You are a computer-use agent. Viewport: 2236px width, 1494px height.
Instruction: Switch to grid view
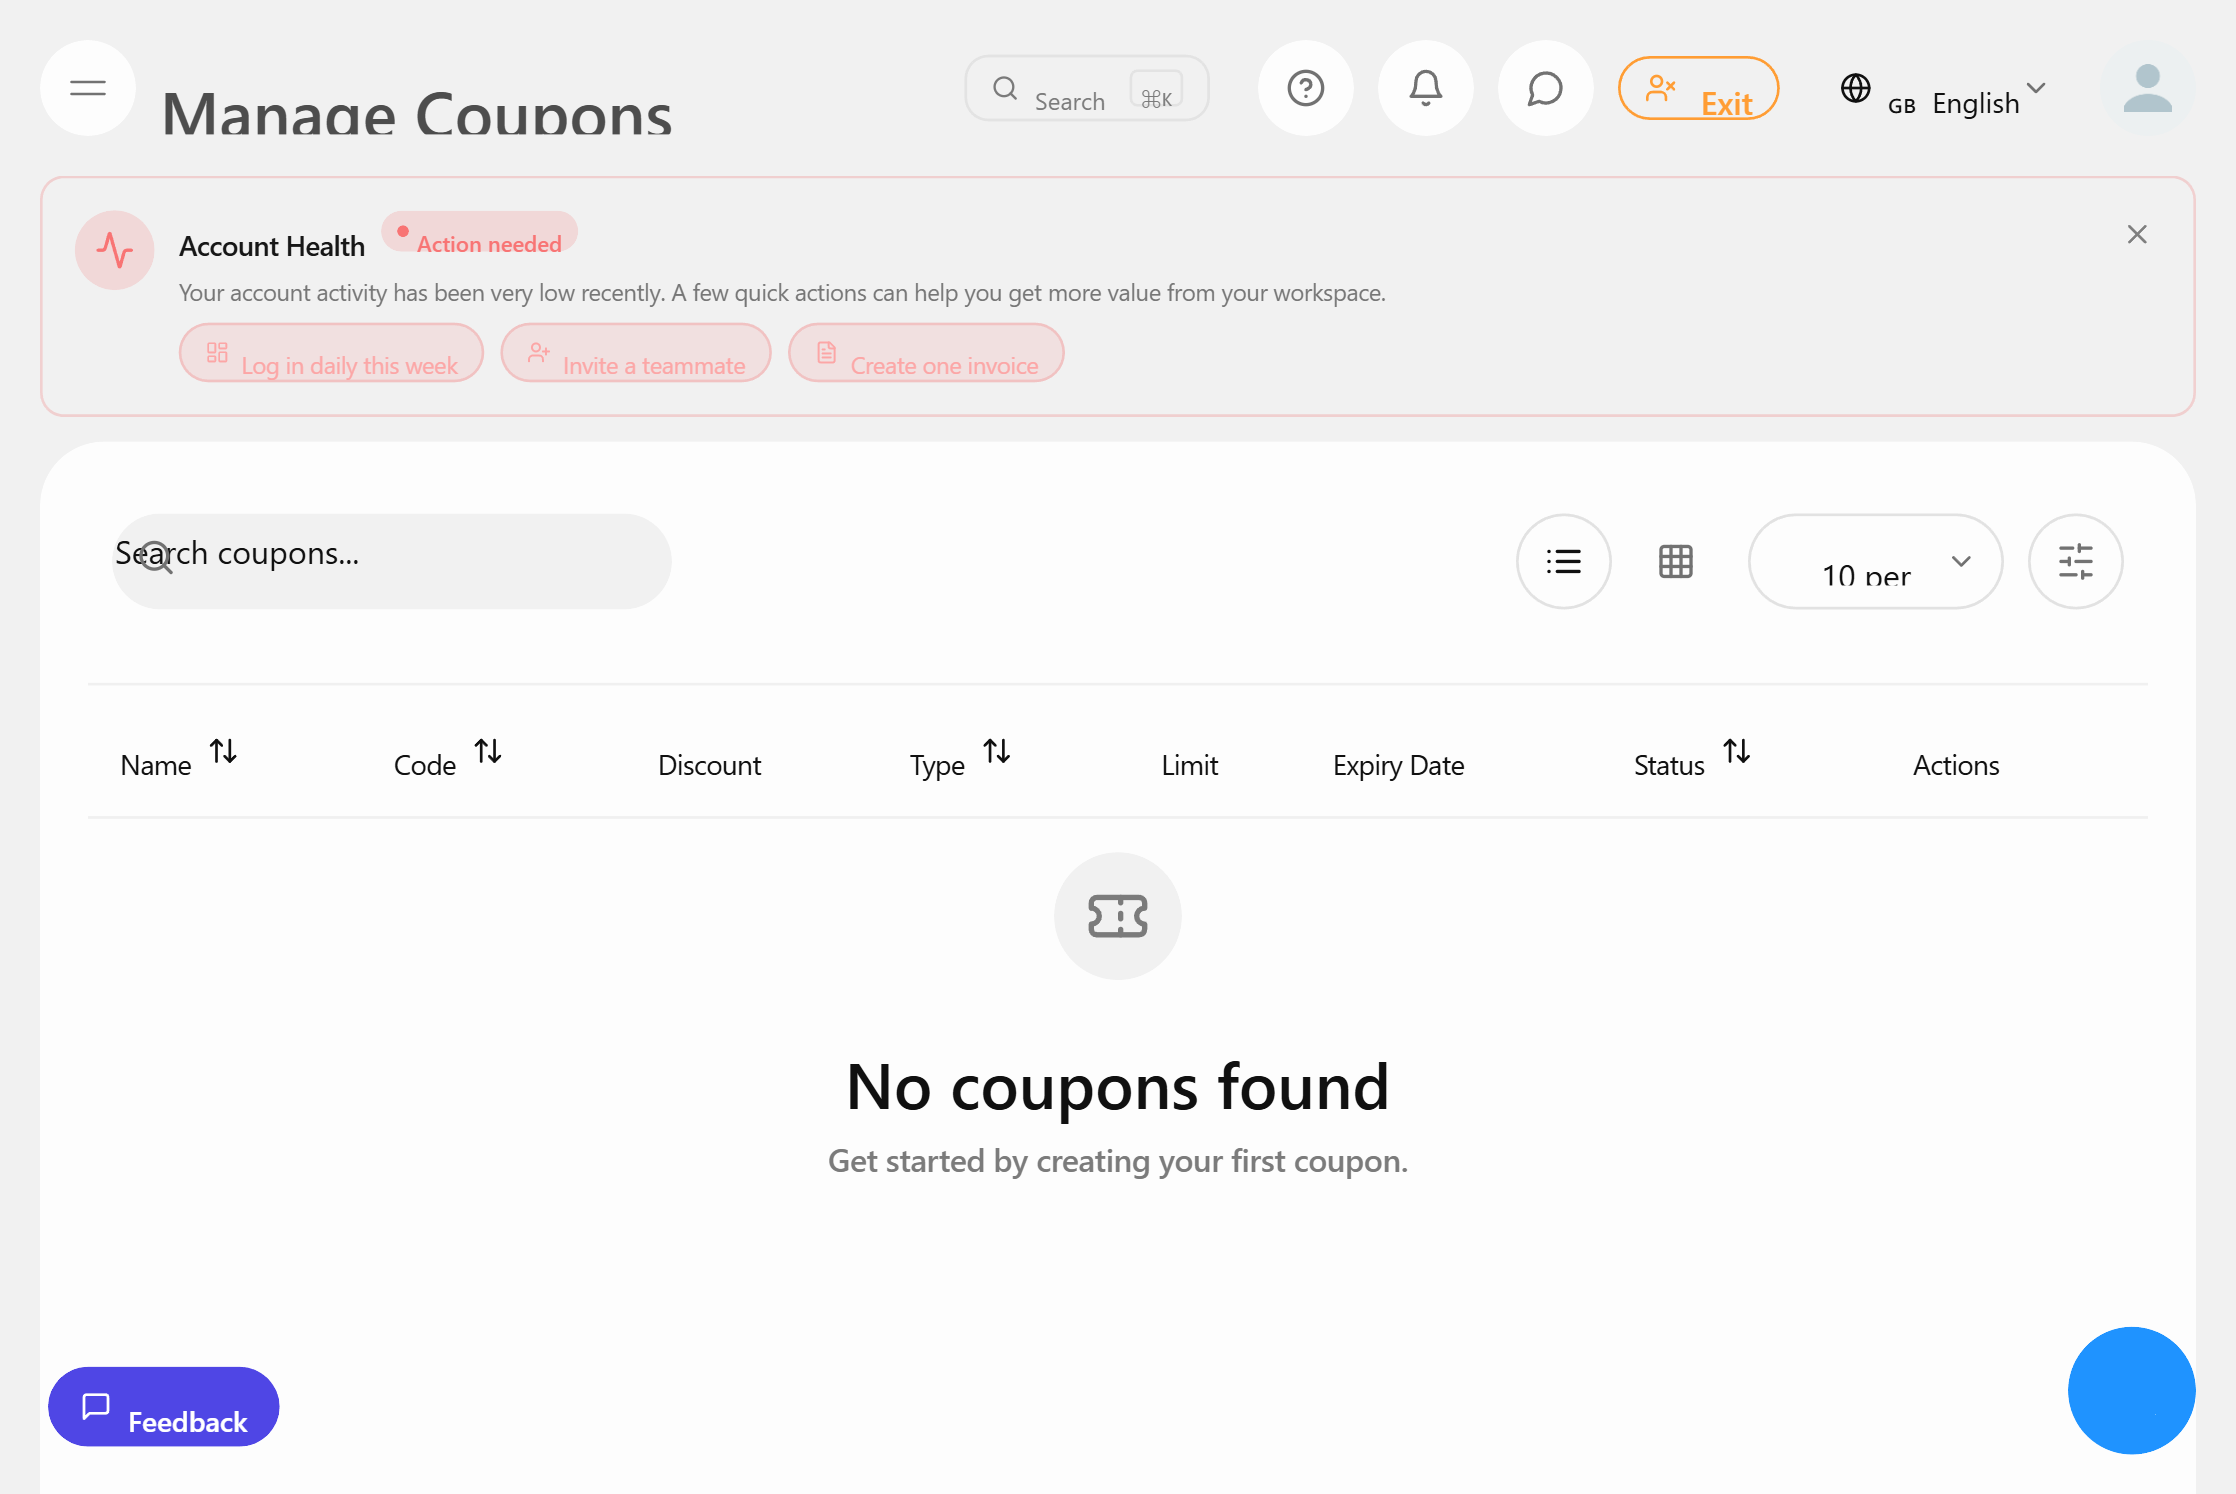(x=1676, y=561)
